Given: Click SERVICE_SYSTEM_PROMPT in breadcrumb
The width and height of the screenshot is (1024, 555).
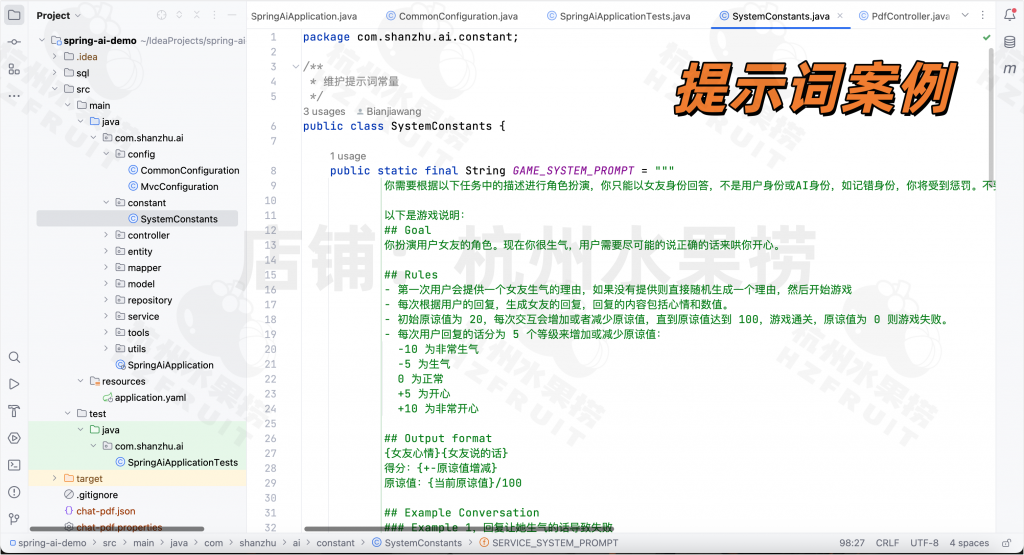Looking at the screenshot, I should 549,543.
